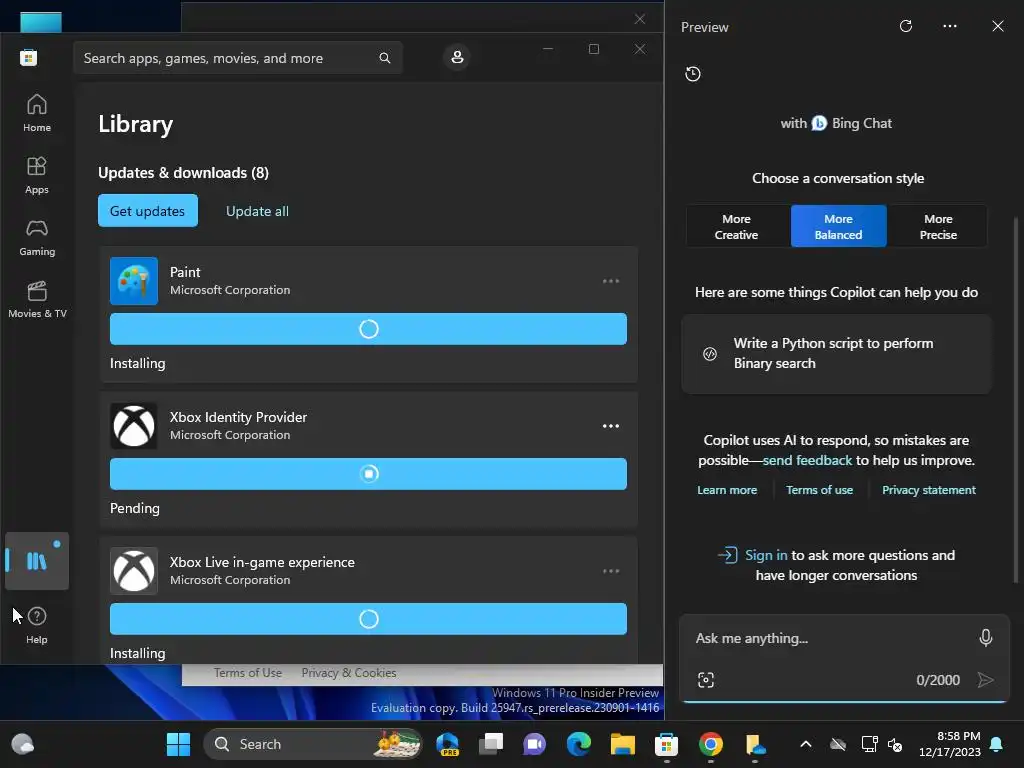
Task: Select More Precise conversation style
Action: pos(938,227)
